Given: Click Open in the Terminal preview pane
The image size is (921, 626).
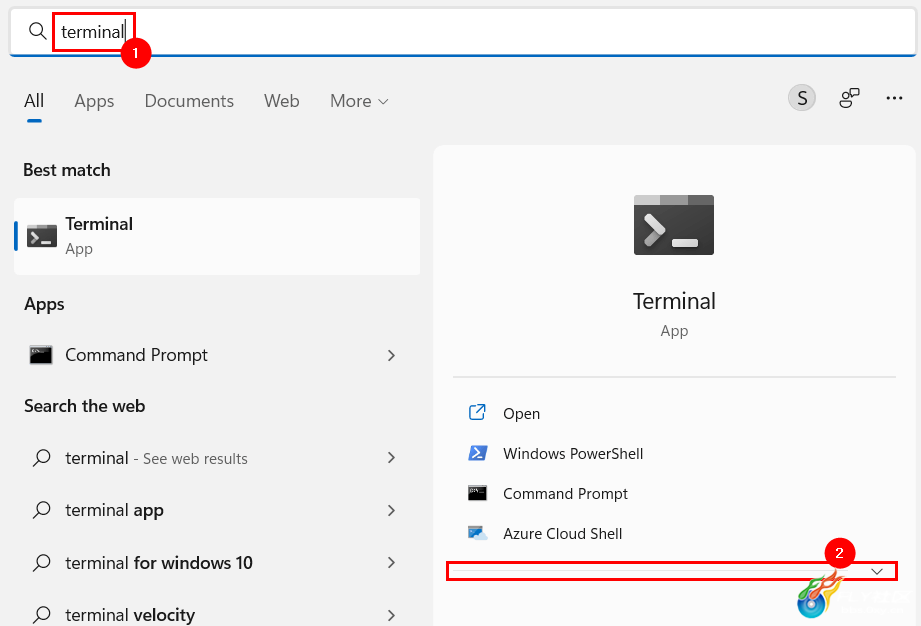Looking at the screenshot, I should (x=674, y=413).
